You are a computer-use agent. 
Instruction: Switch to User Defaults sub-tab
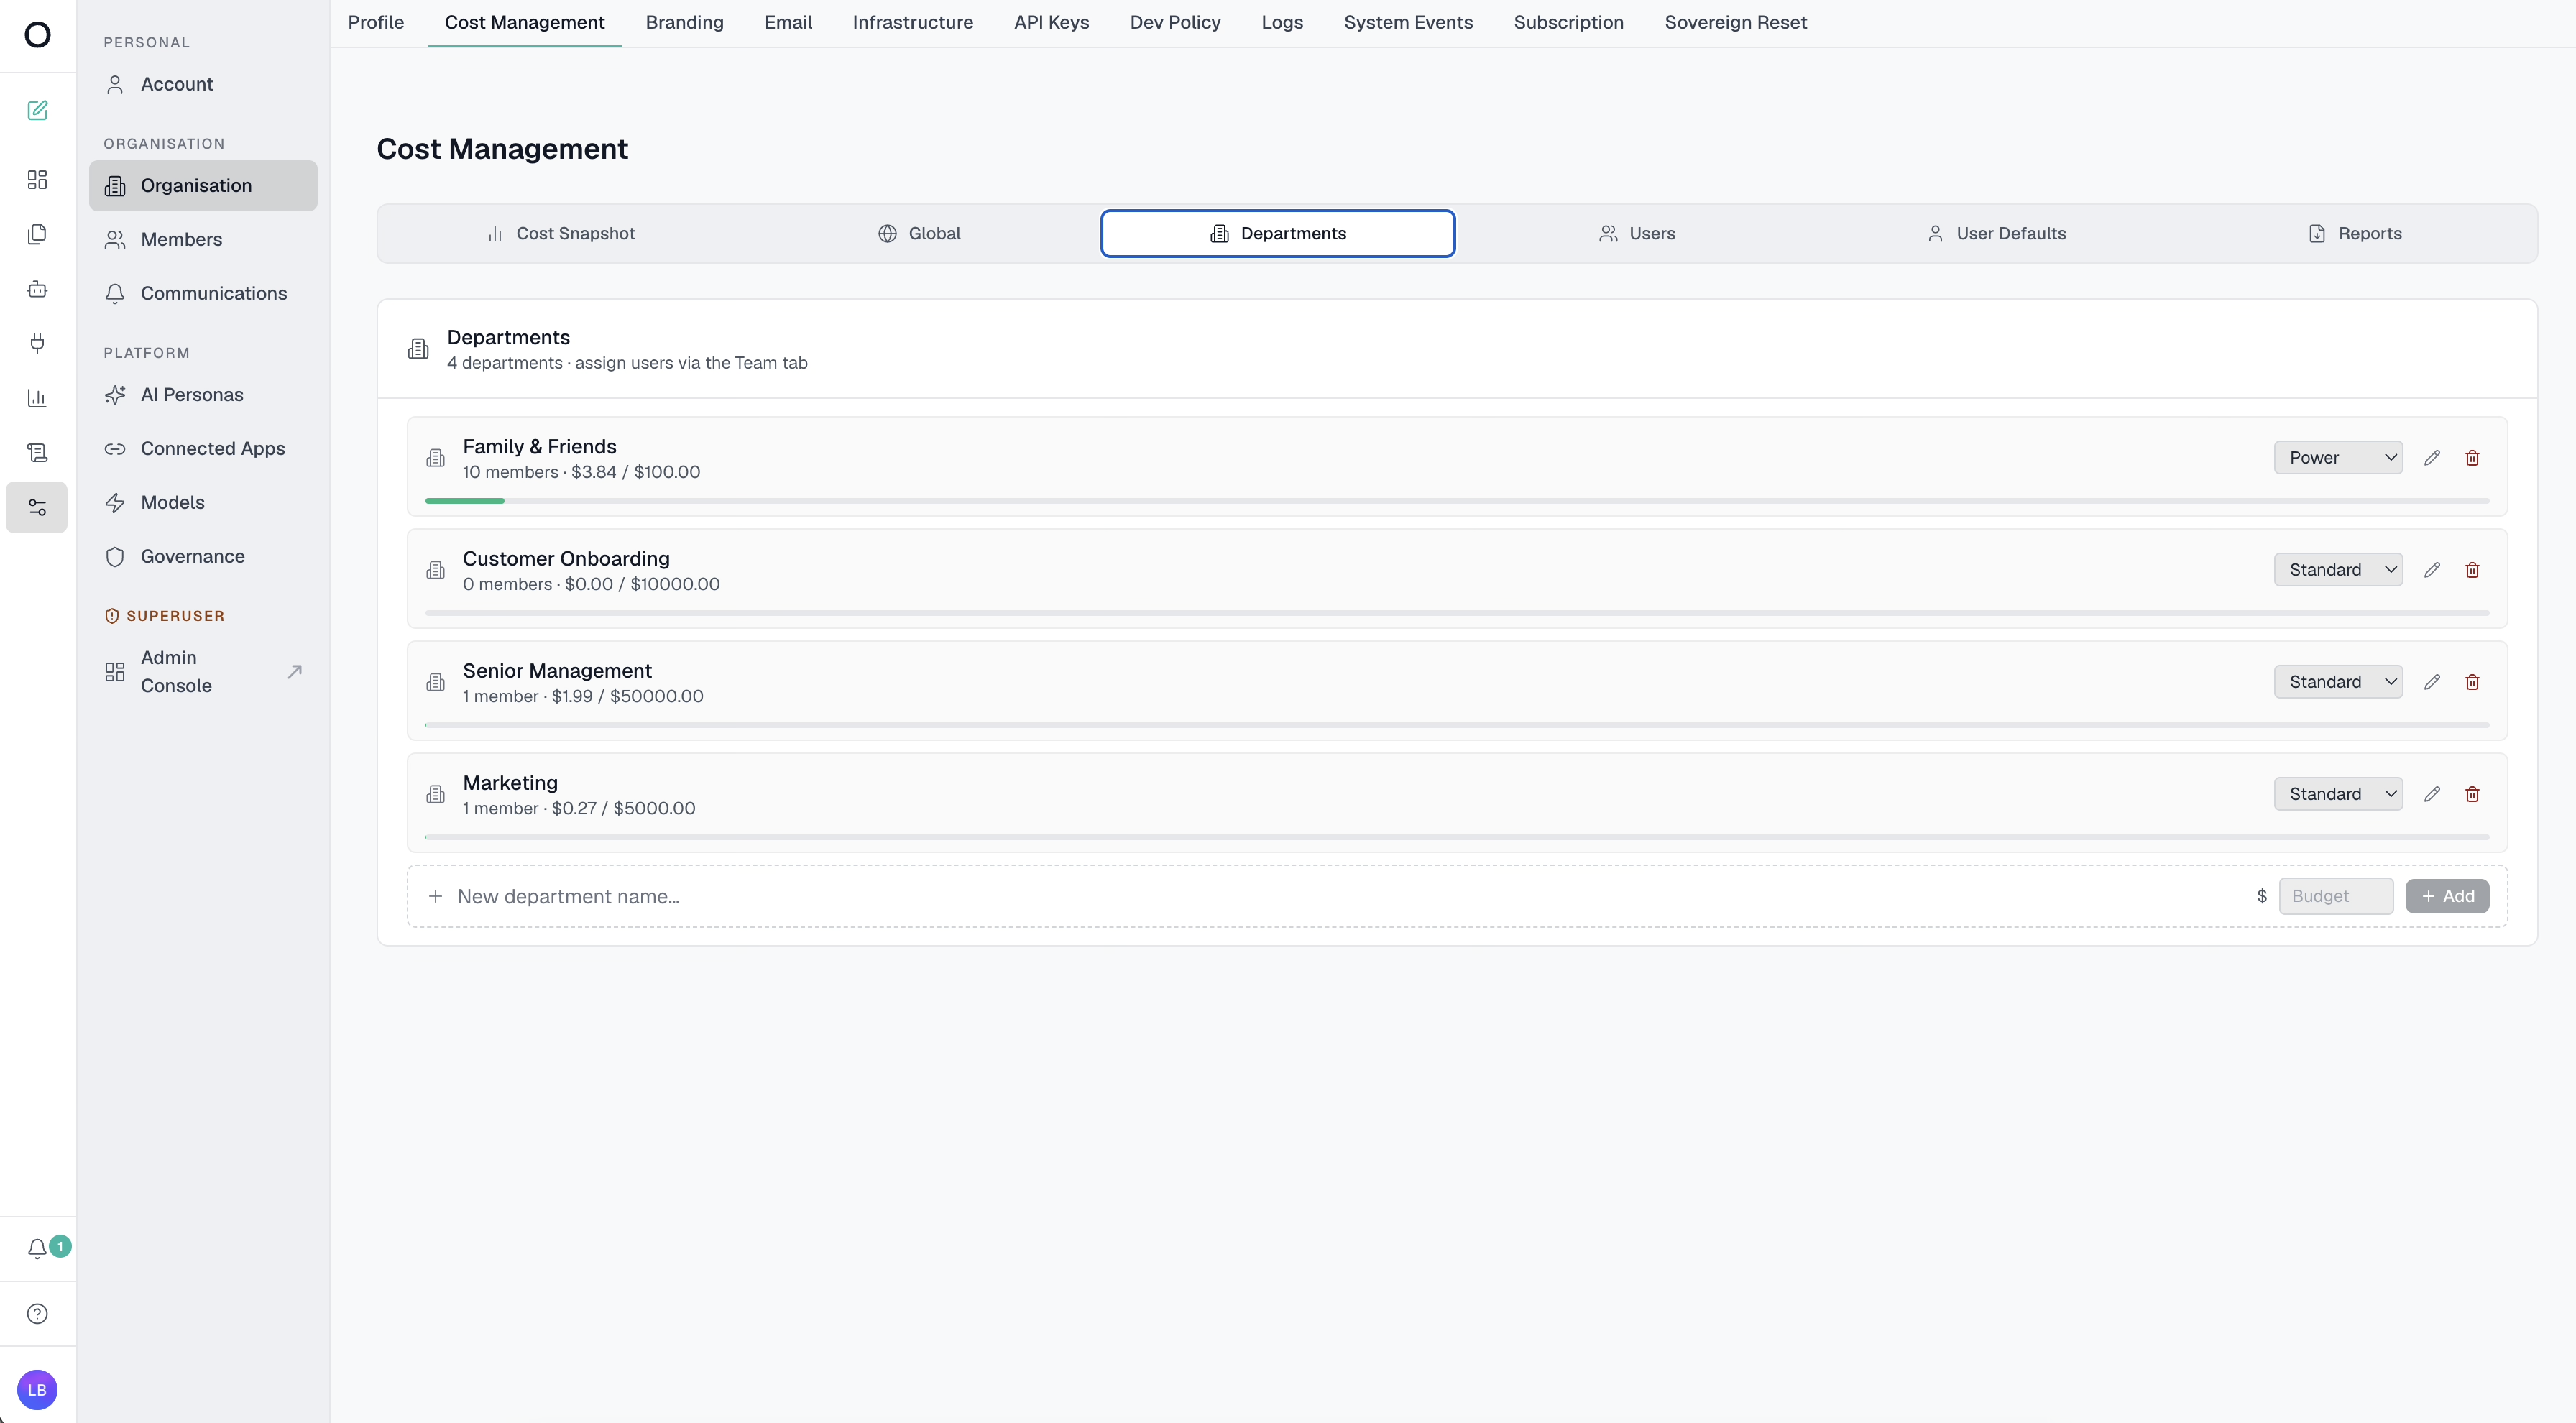(x=1995, y=234)
